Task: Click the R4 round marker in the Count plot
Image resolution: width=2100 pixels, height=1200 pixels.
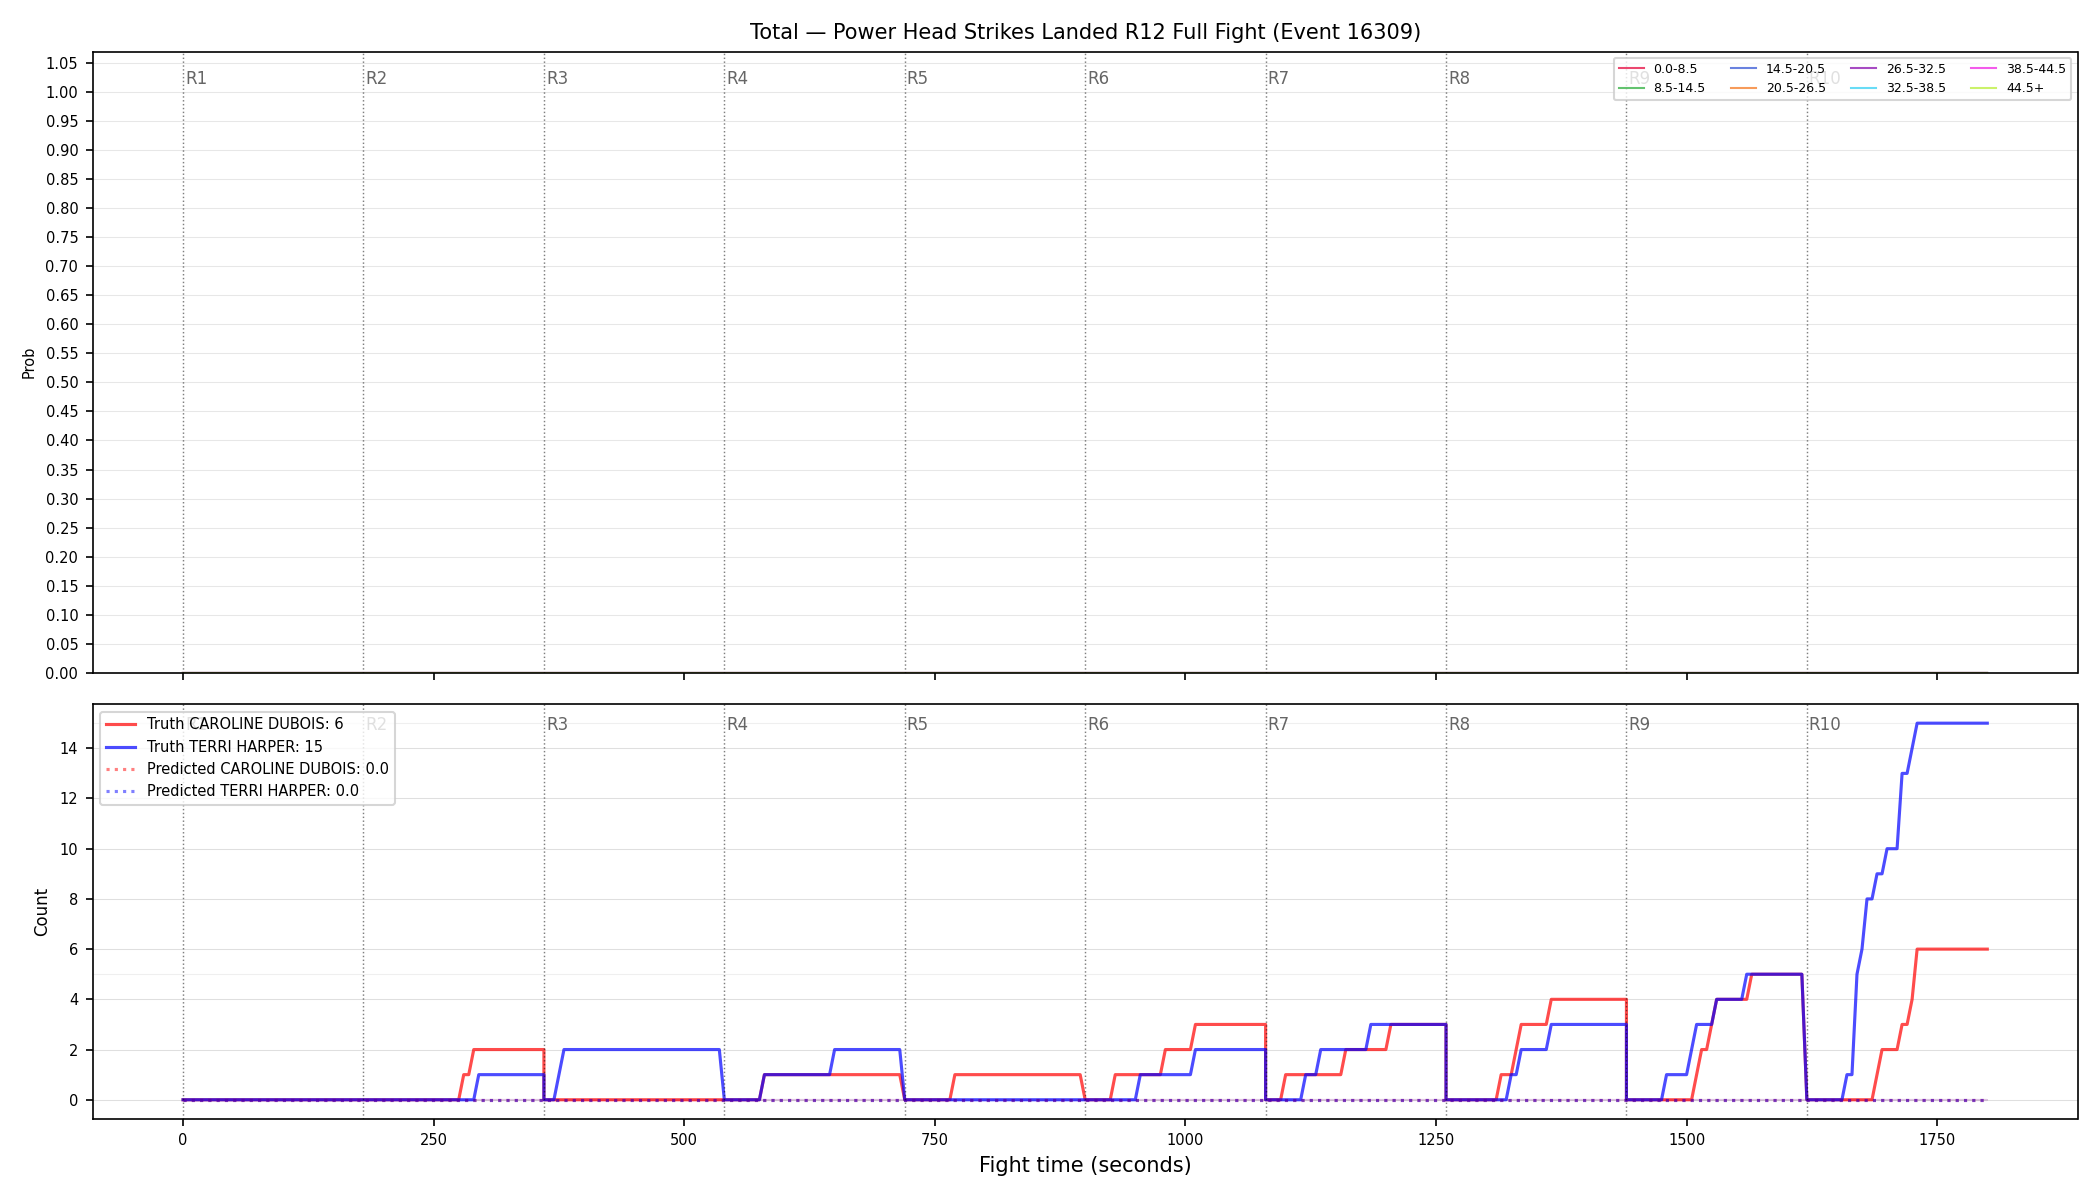Action: (x=737, y=724)
